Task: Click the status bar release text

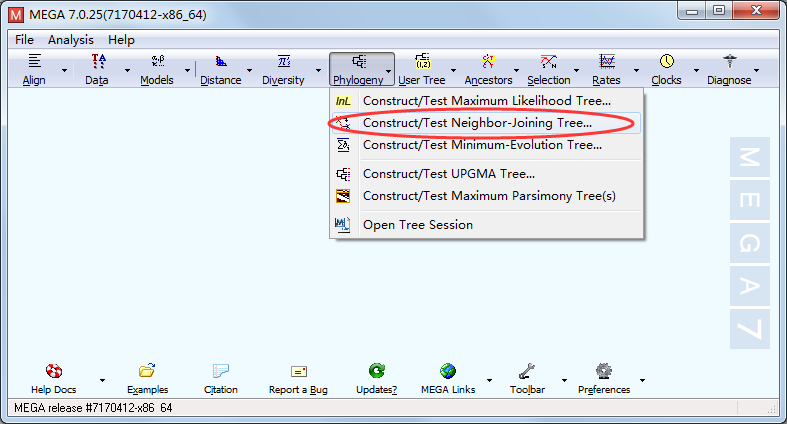Action: click(93, 408)
